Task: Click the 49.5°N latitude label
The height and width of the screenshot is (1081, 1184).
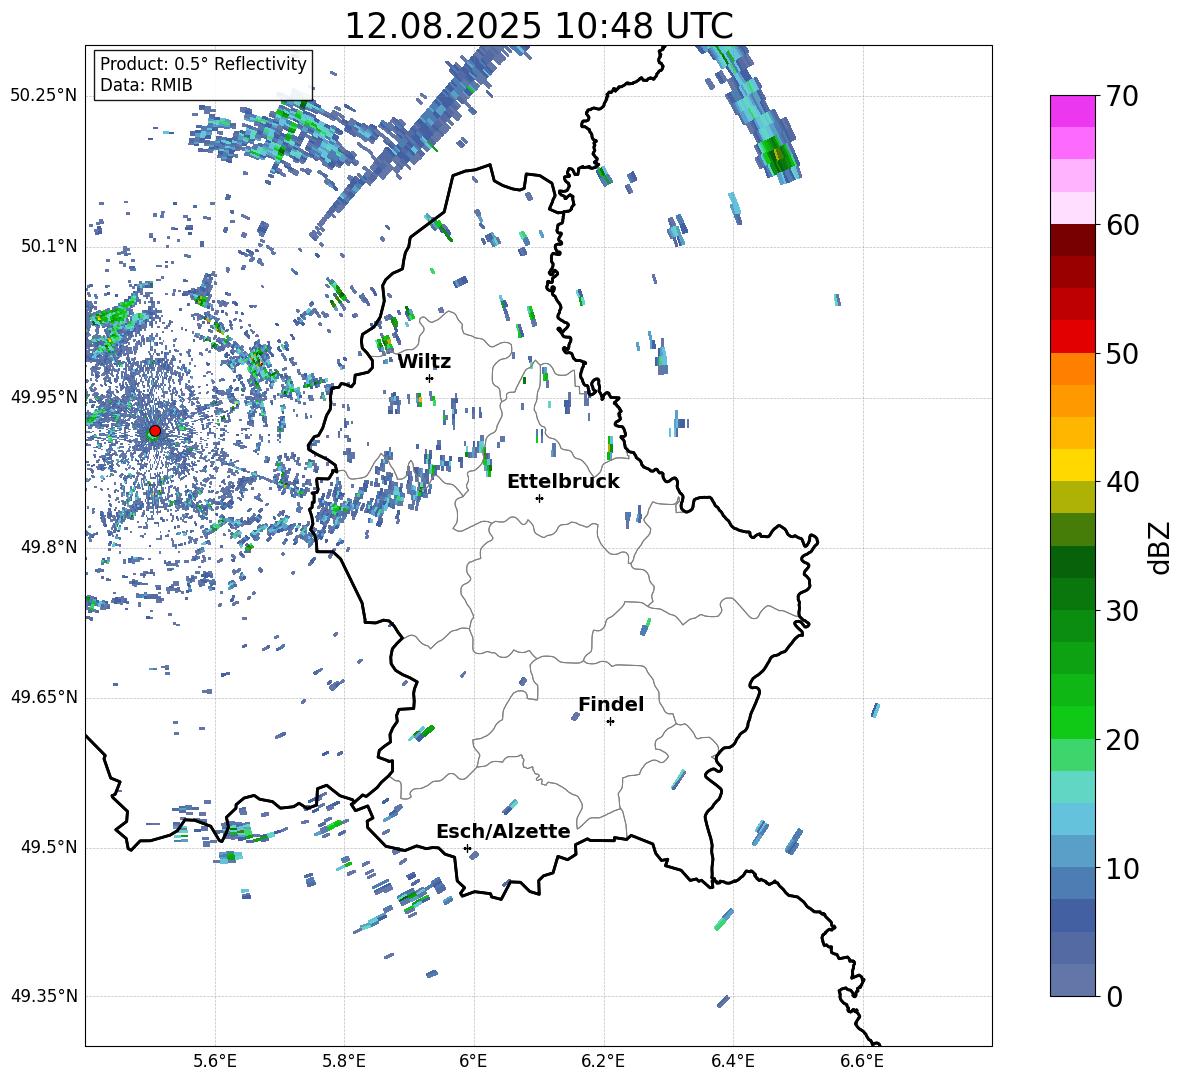Action: [x=48, y=846]
